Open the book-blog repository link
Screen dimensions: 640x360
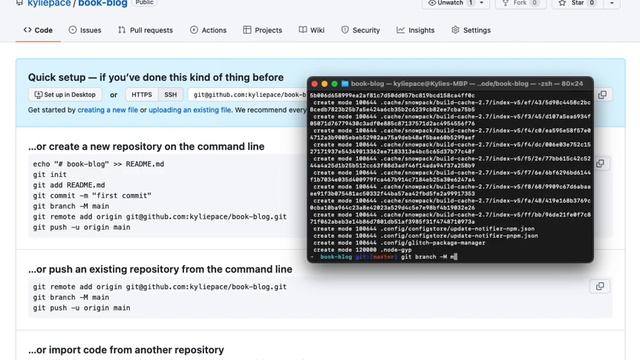point(103,3)
